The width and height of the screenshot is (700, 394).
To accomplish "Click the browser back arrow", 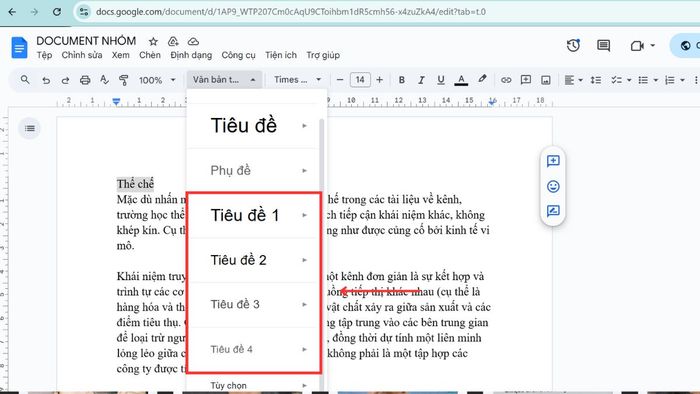I will pos(12,12).
